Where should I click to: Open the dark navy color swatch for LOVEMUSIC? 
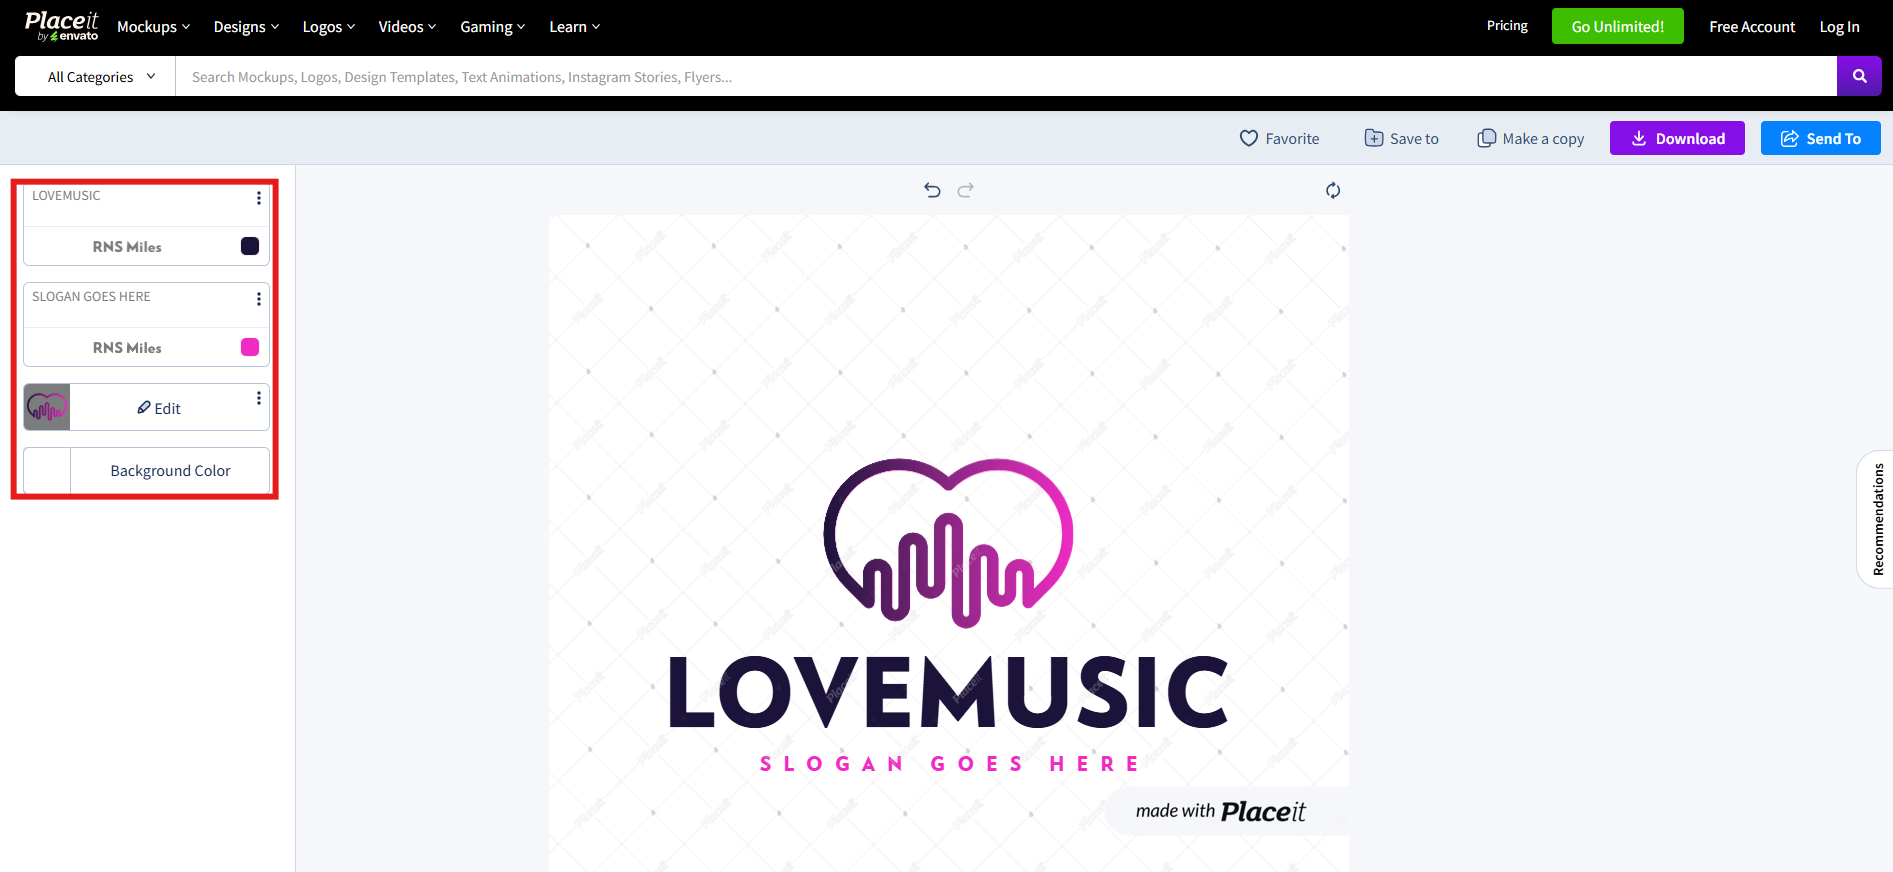coord(250,246)
